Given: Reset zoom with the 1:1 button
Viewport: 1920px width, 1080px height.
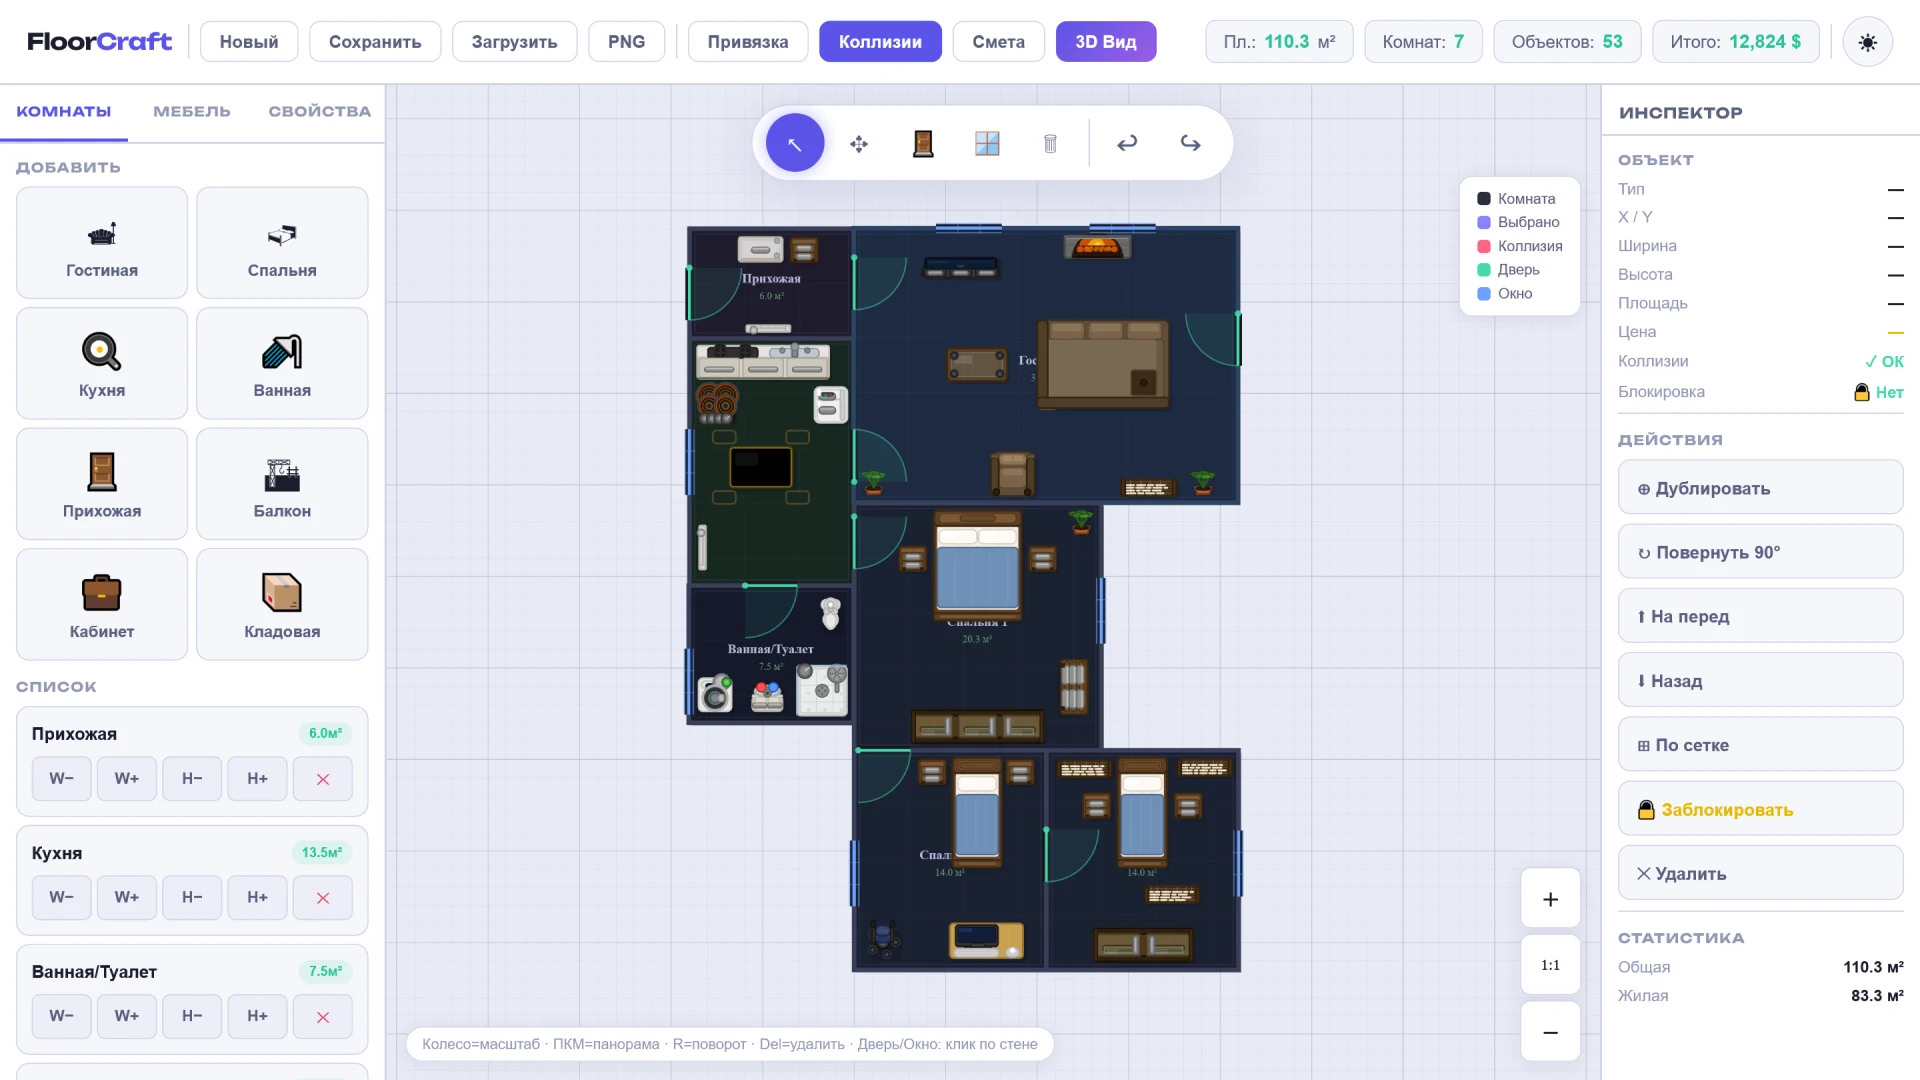Looking at the screenshot, I should pyautogui.click(x=1550, y=964).
